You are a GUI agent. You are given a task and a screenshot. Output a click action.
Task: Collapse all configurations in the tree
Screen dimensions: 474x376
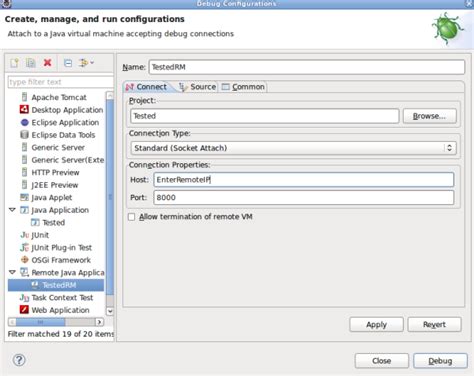pos(68,63)
